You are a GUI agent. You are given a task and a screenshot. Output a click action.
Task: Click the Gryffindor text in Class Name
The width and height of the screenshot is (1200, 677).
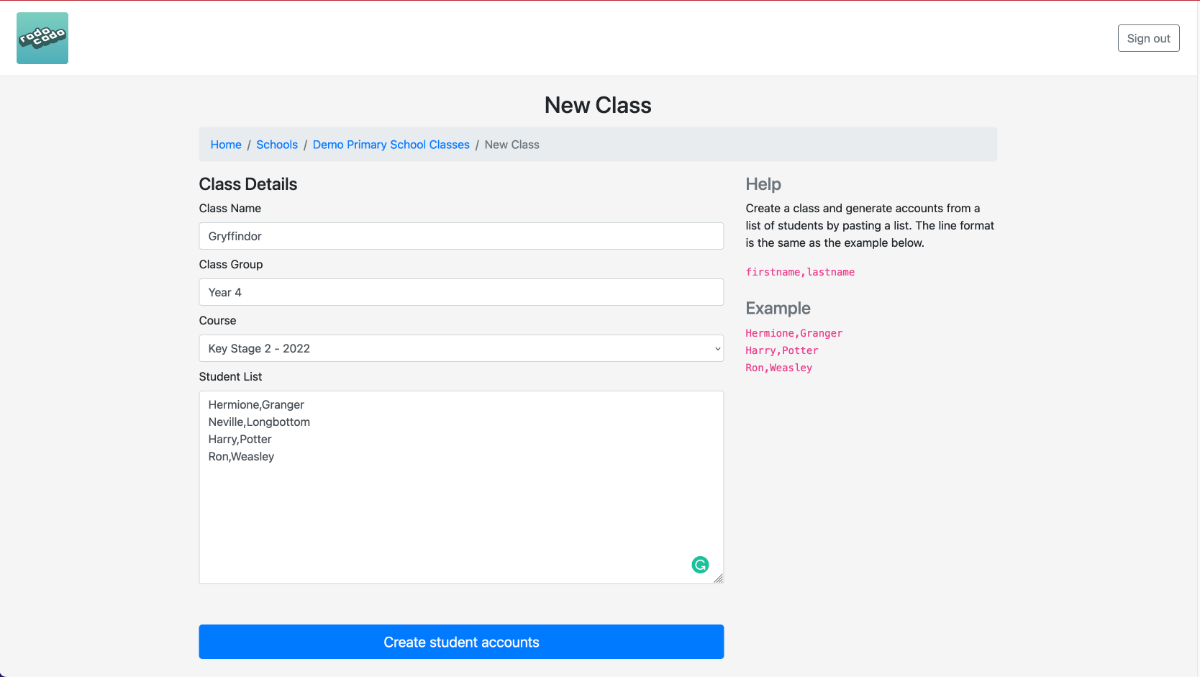point(233,236)
